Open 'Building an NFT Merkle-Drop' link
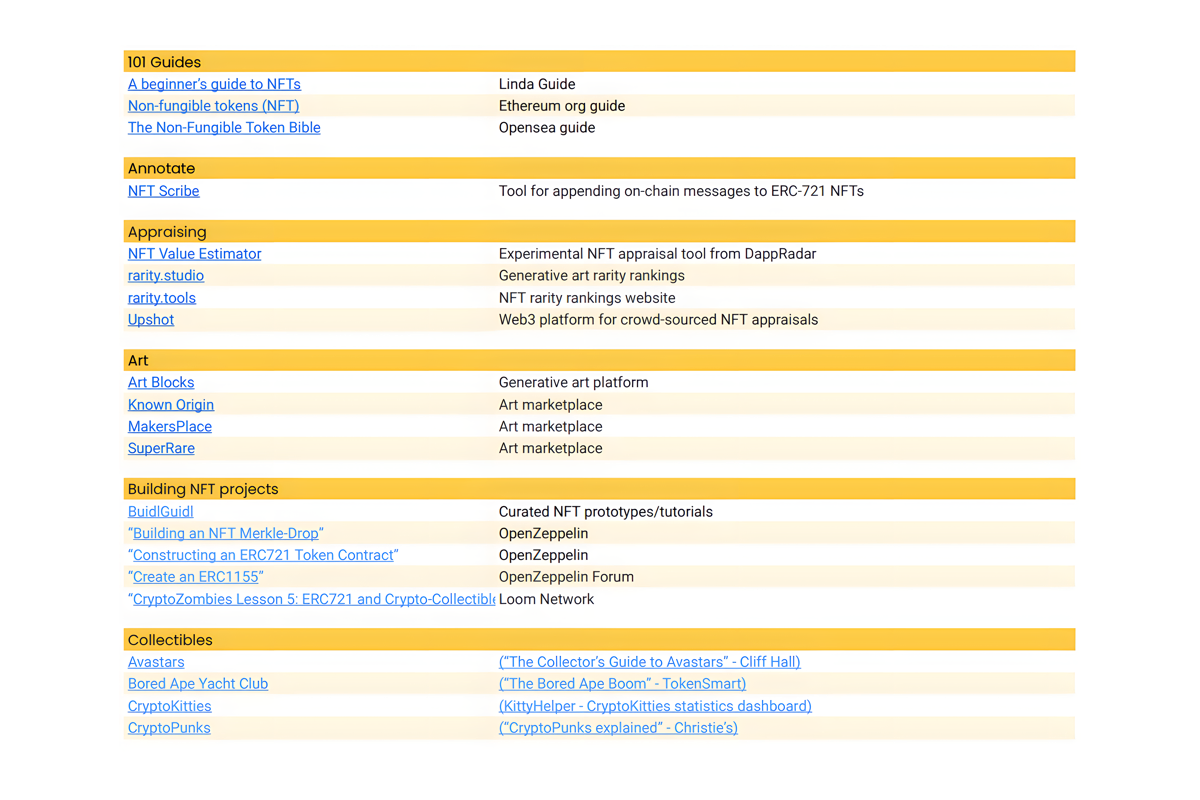Screen dimensions: 1200x800 click(x=226, y=534)
